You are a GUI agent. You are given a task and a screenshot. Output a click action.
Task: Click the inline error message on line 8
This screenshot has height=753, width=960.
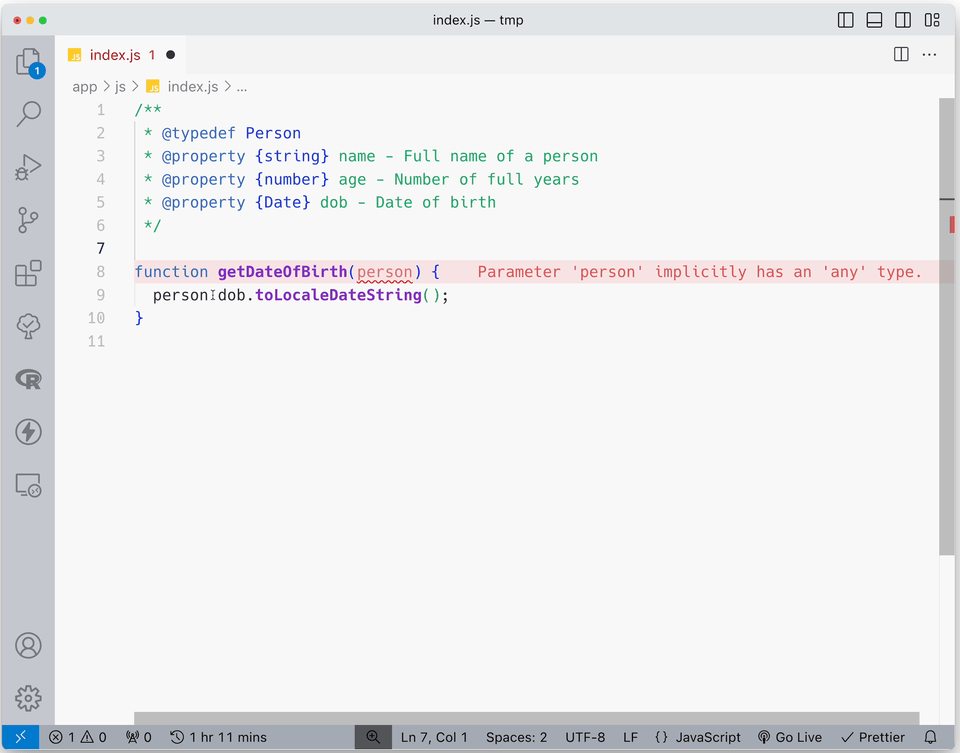[x=699, y=272]
